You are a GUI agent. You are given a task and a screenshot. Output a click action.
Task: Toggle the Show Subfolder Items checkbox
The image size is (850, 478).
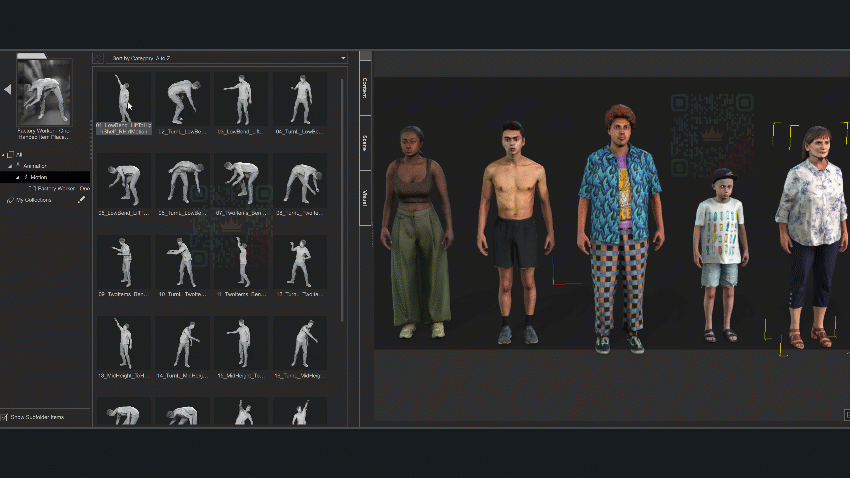point(5,416)
